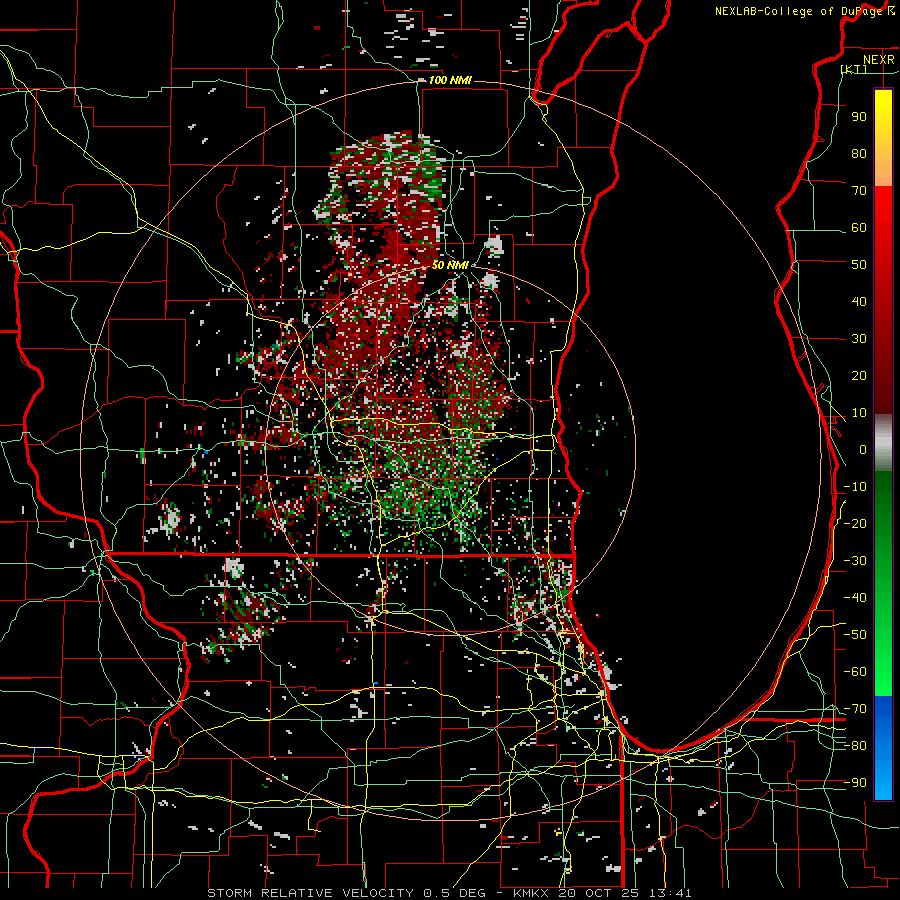Click the 50 value on velocity scale
The width and height of the screenshot is (900, 900).
(859, 265)
